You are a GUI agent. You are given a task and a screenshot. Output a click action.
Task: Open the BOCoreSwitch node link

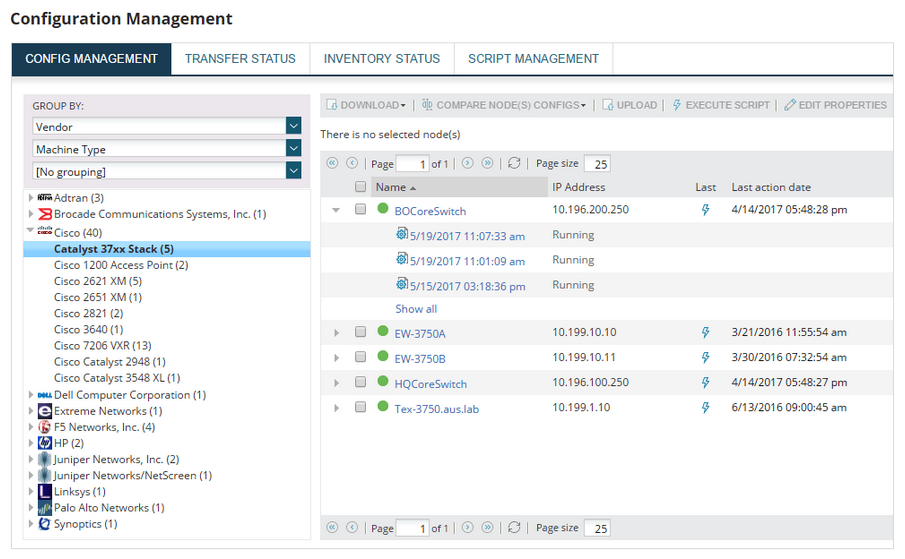pyautogui.click(x=430, y=211)
